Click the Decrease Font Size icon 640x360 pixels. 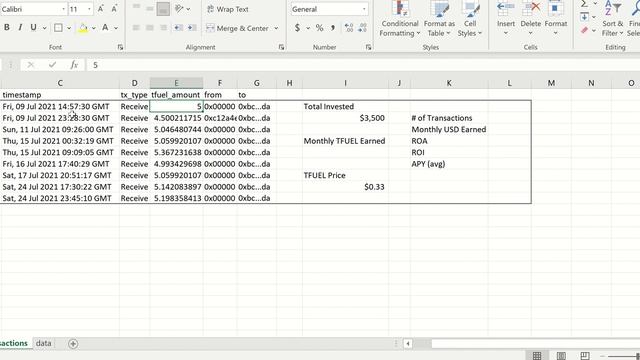pyautogui.click(x=114, y=9)
